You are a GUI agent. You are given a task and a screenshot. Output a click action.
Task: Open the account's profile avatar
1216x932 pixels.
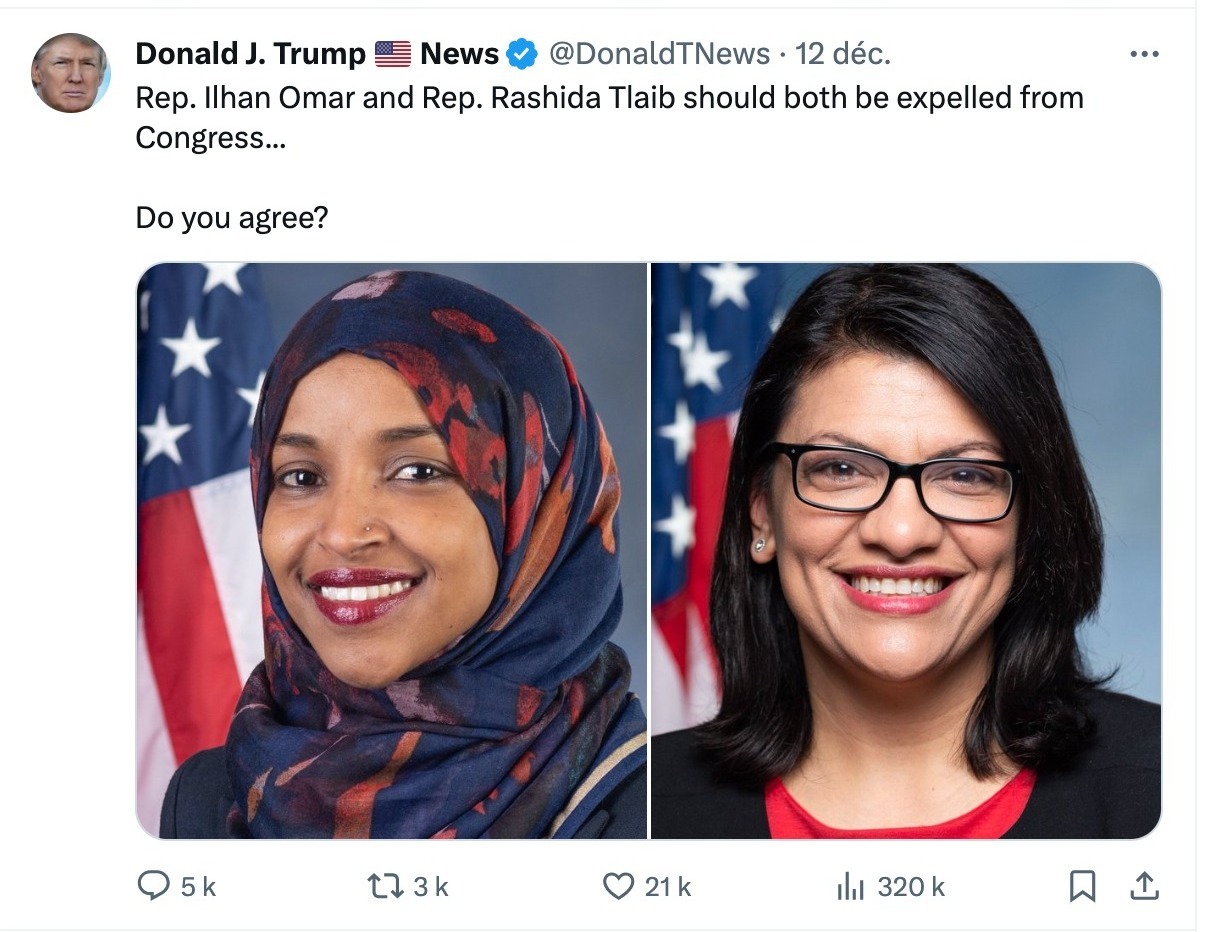point(70,73)
